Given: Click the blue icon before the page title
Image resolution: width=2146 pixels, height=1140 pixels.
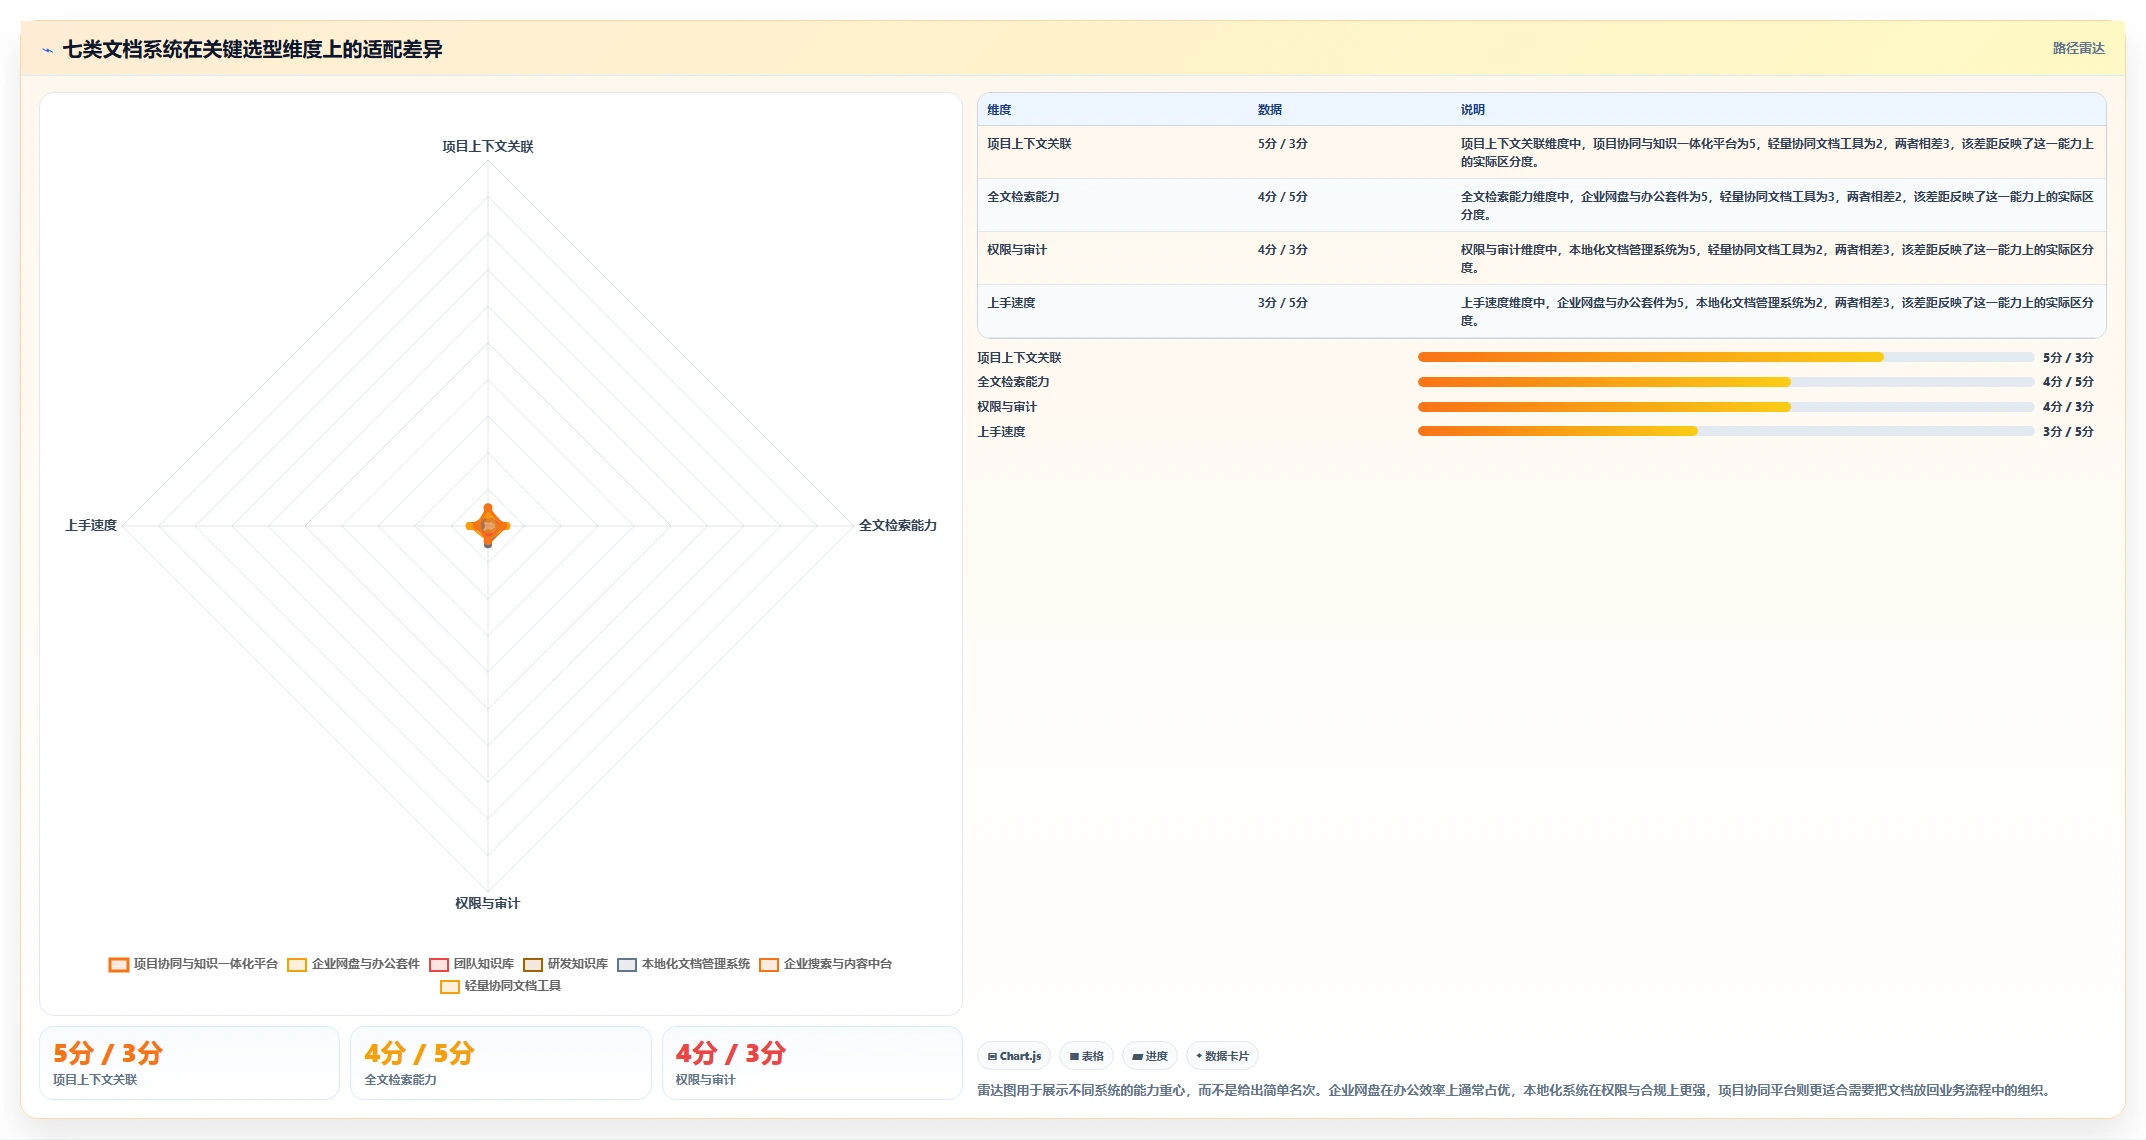Looking at the screenshot, I should (x=47, y=50).
